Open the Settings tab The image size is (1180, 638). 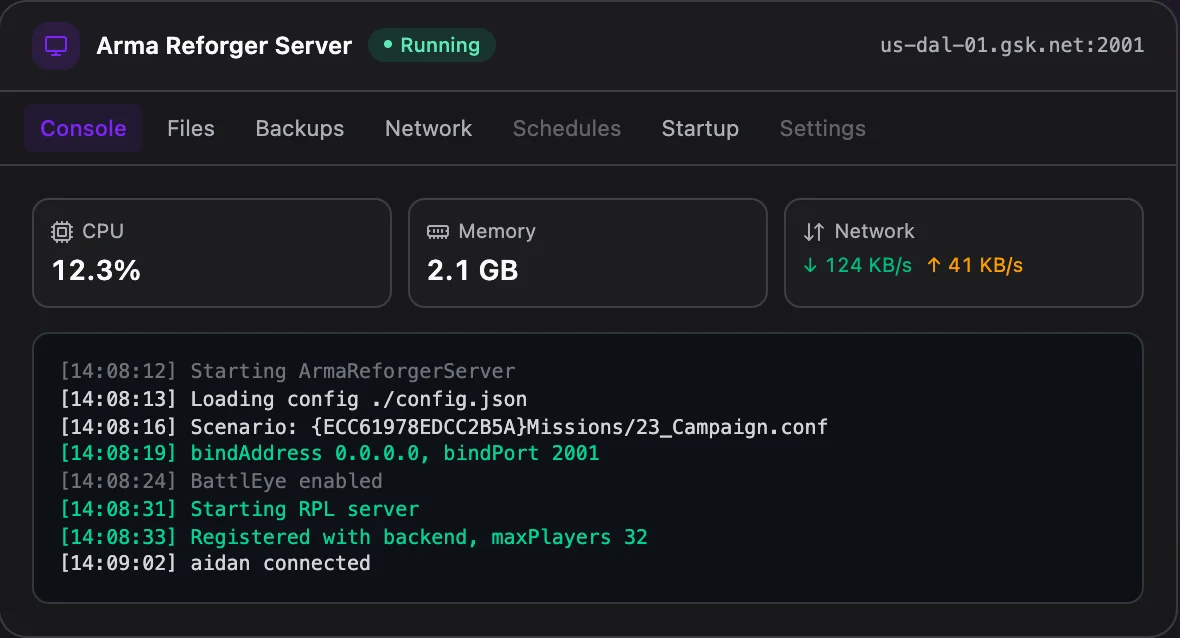[x=823, y=129]
